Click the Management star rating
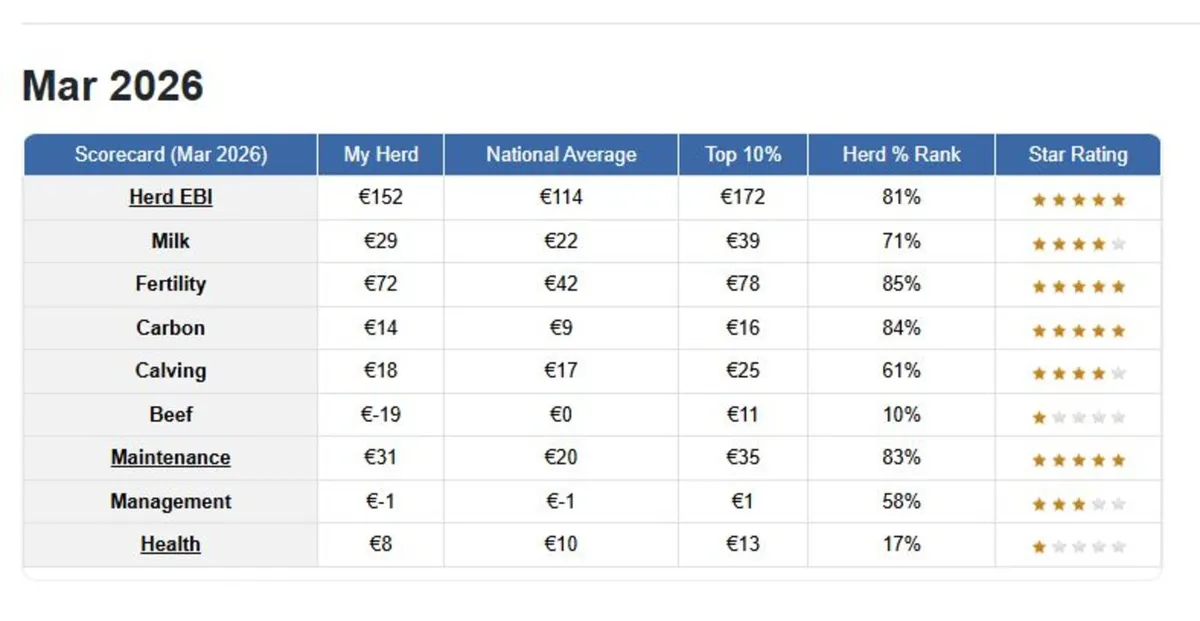This screenshot has height=621, width=1200. coord(1078,504)
